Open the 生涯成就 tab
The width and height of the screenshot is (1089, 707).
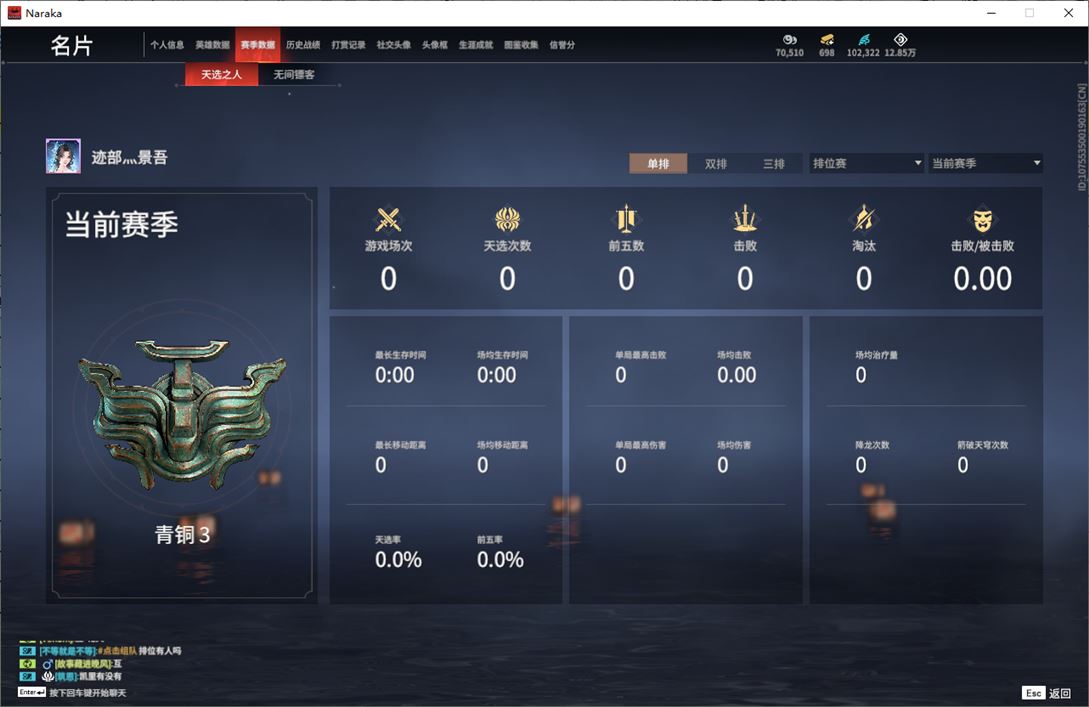tap(476, 45)
